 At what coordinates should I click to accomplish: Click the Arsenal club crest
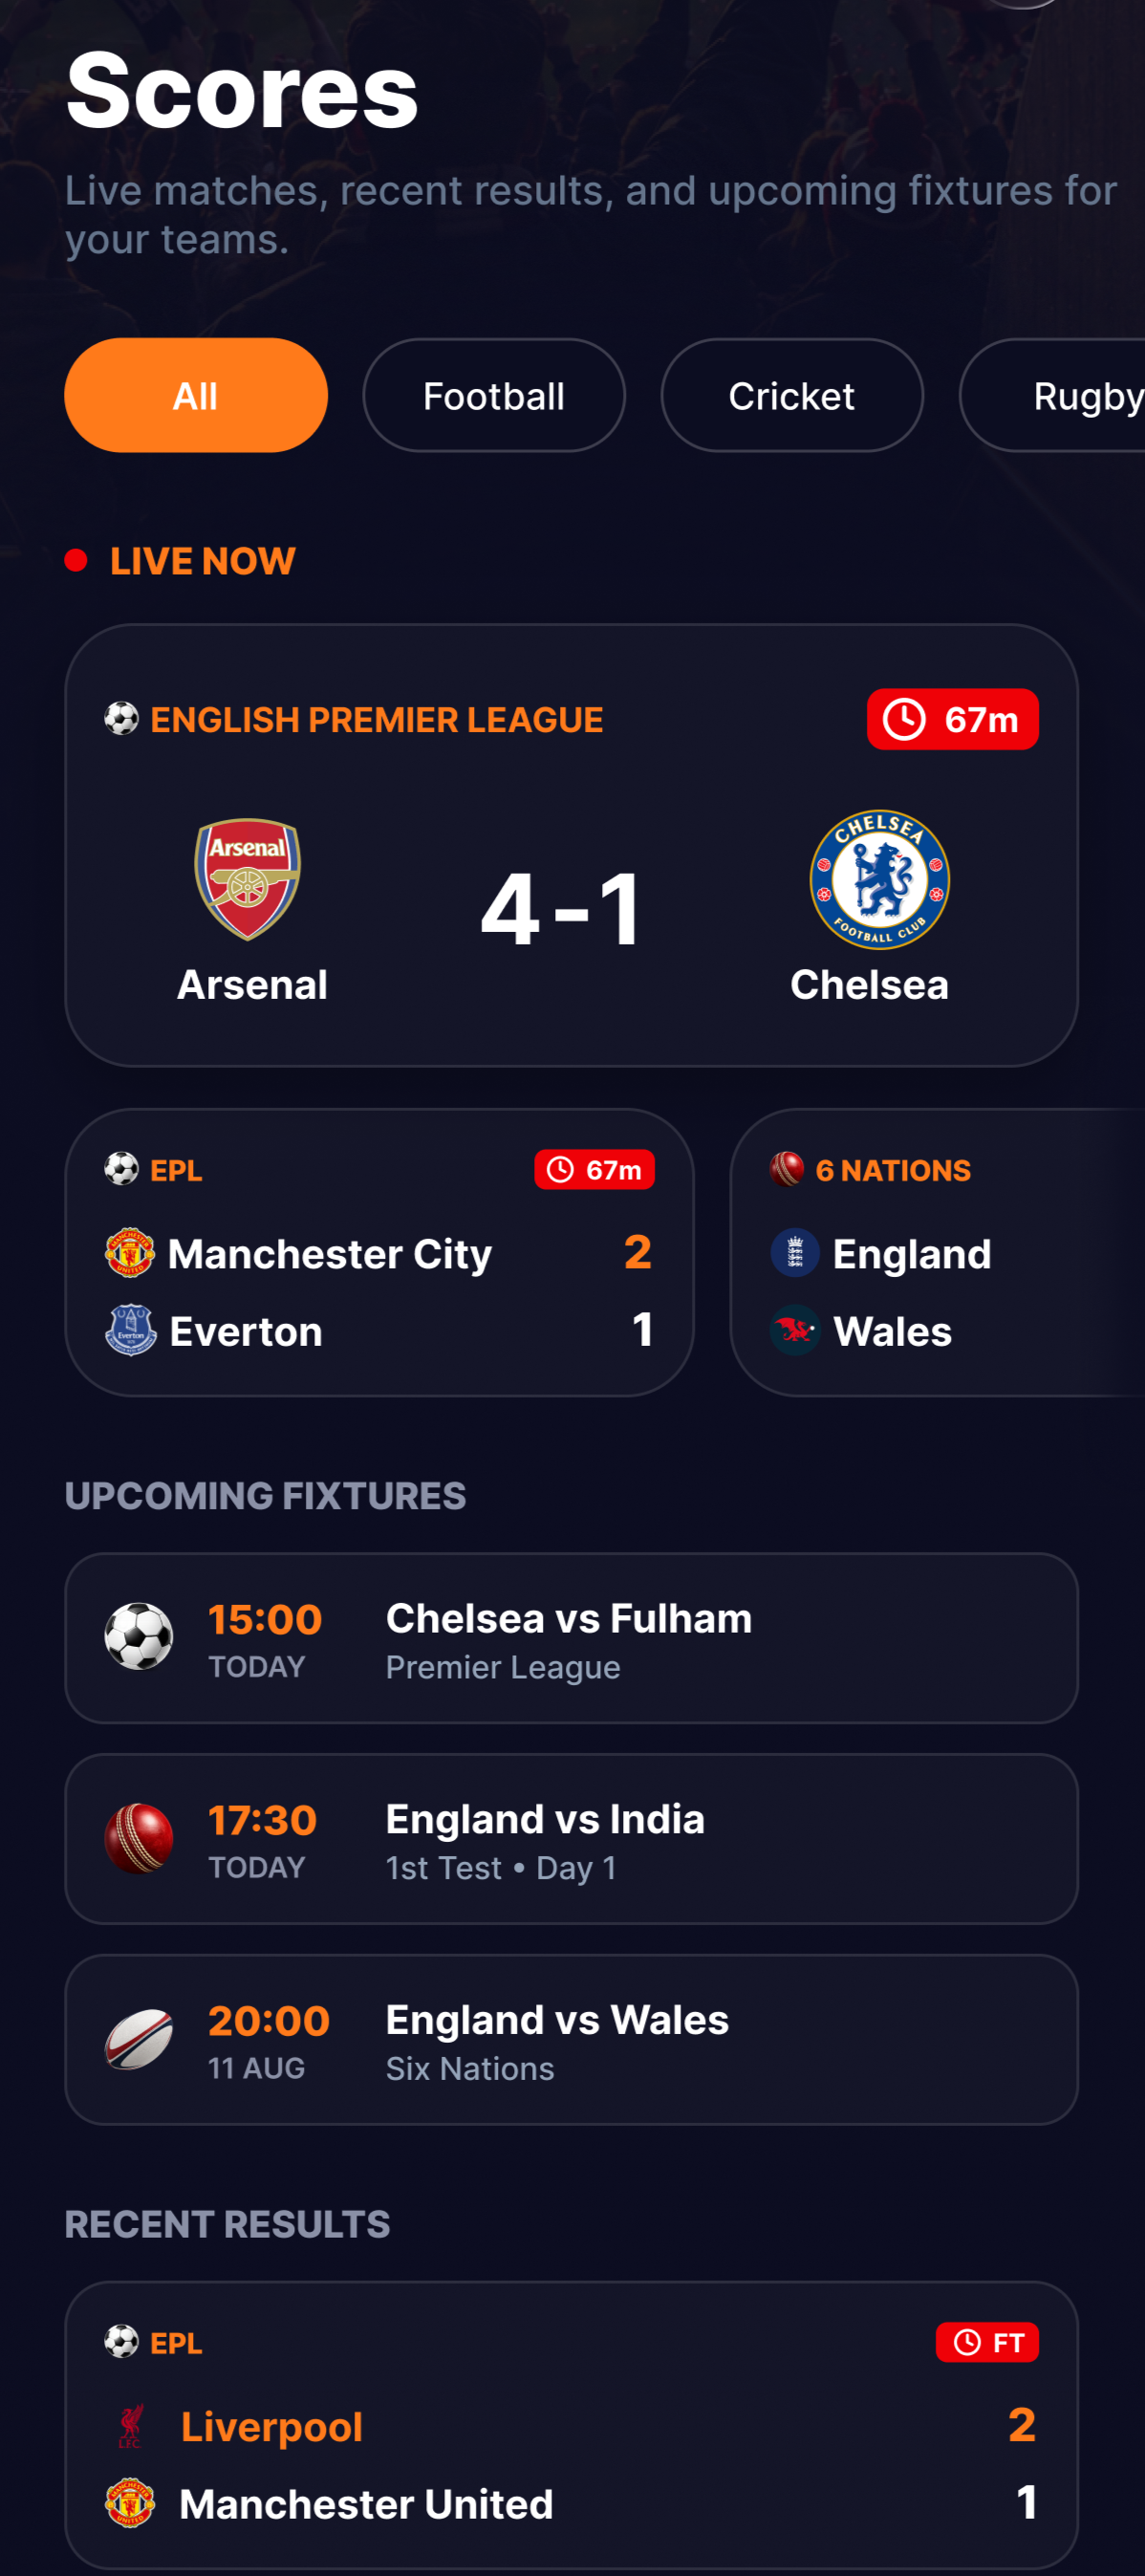[248, 879]
